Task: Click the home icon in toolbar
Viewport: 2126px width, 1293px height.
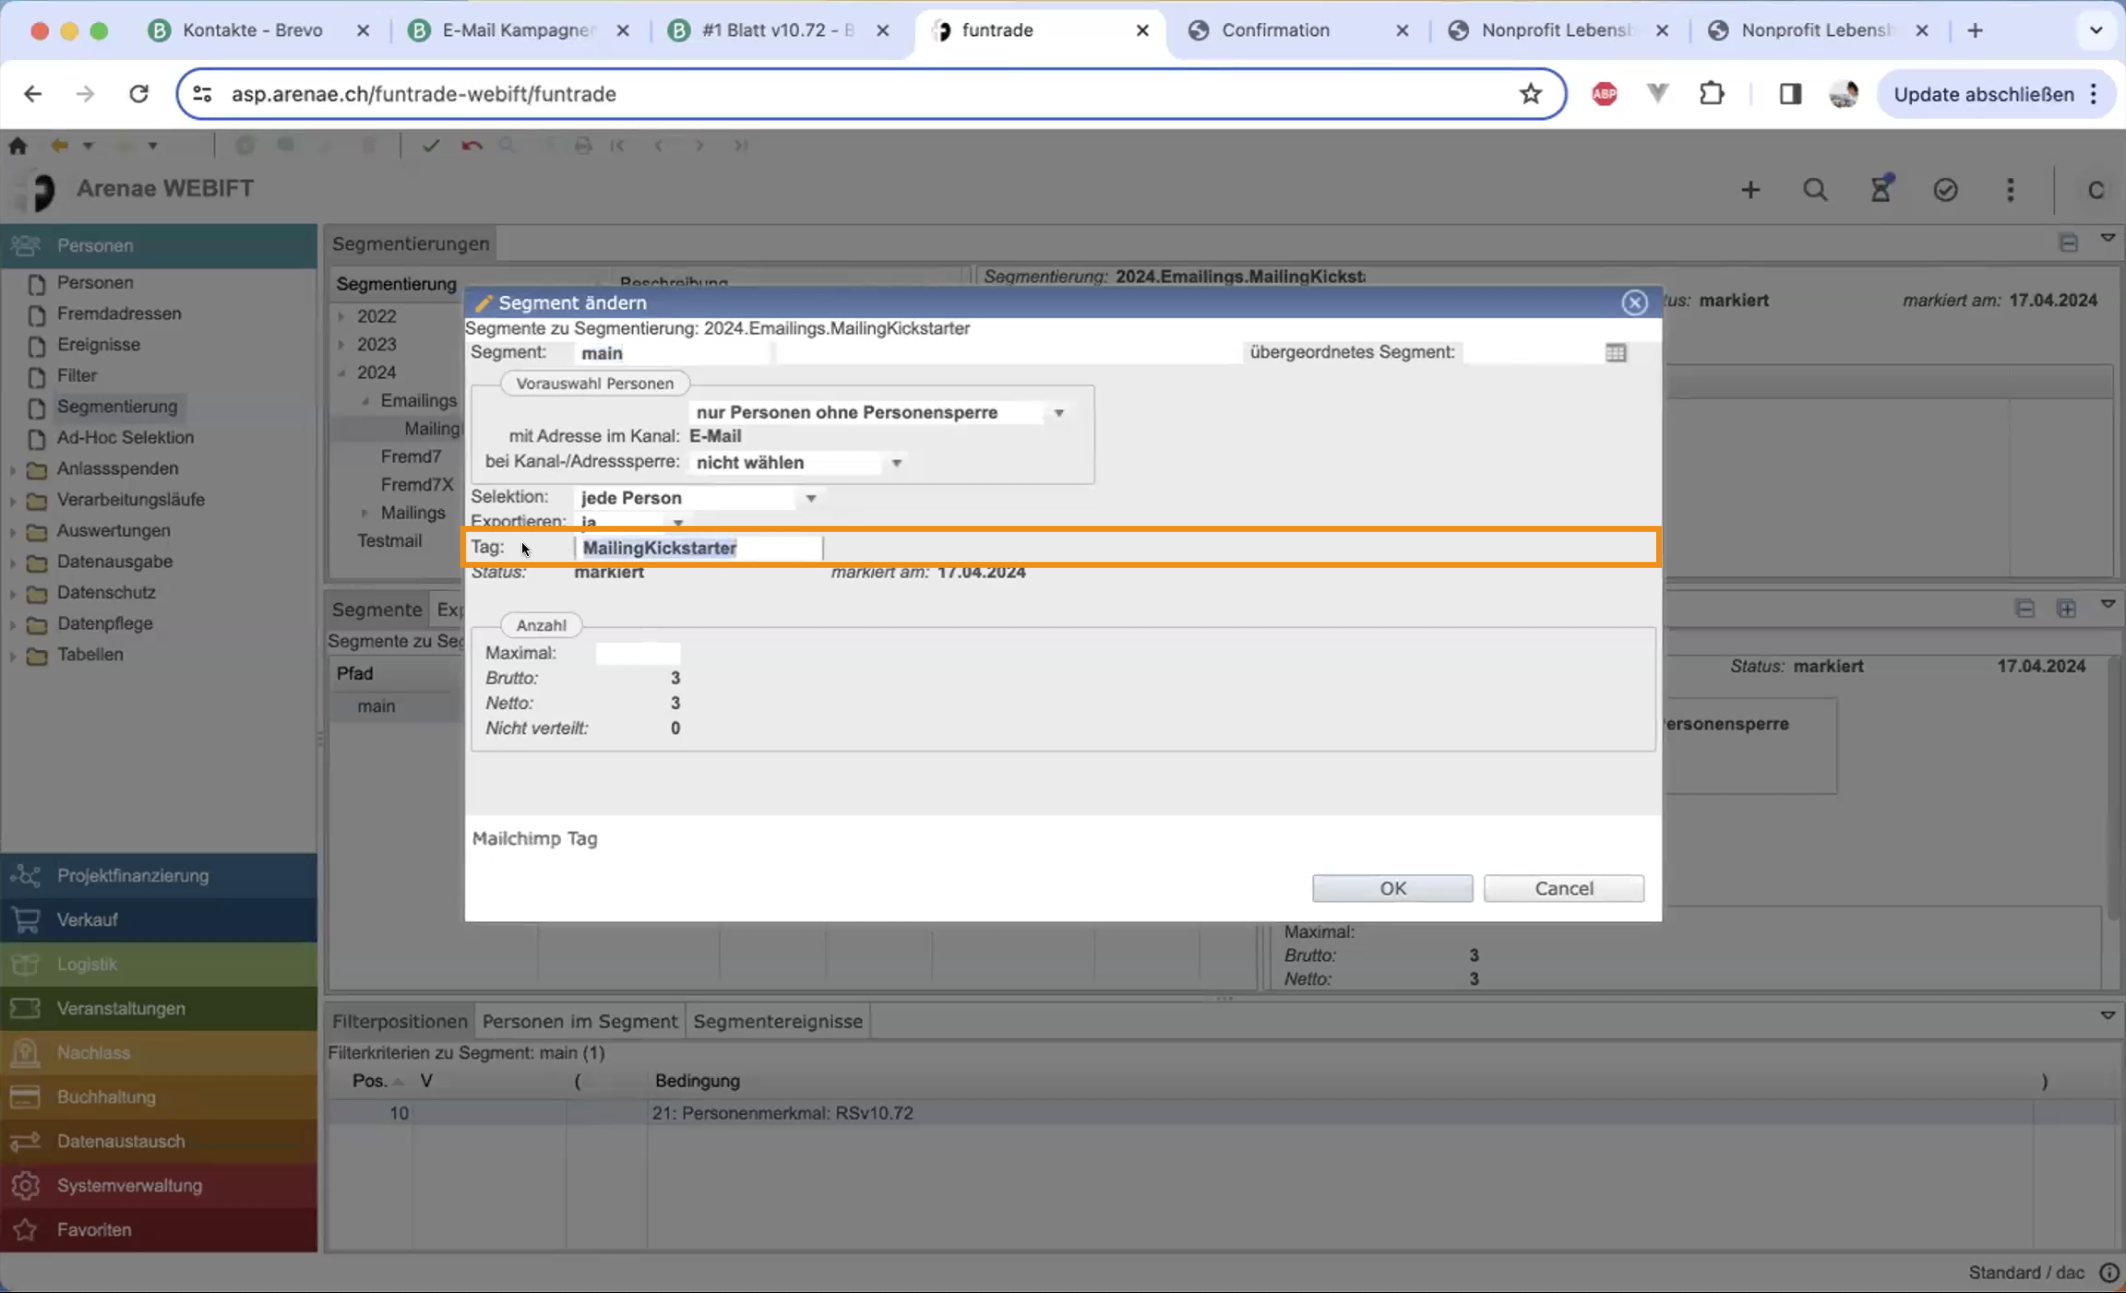Action: (x=18, y=146)
